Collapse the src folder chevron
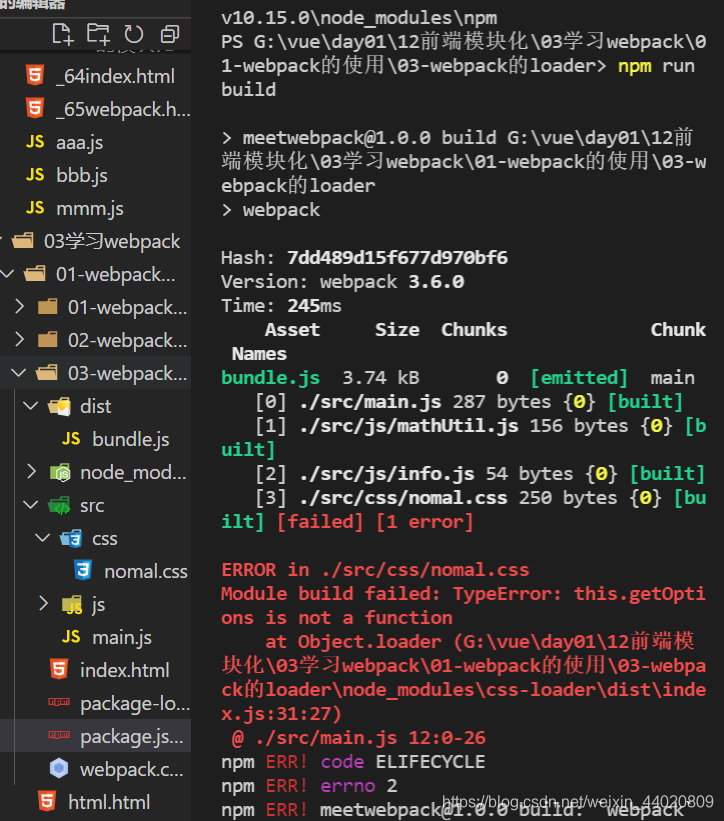This screenshot has width=724, height=821. click(31, 504)
